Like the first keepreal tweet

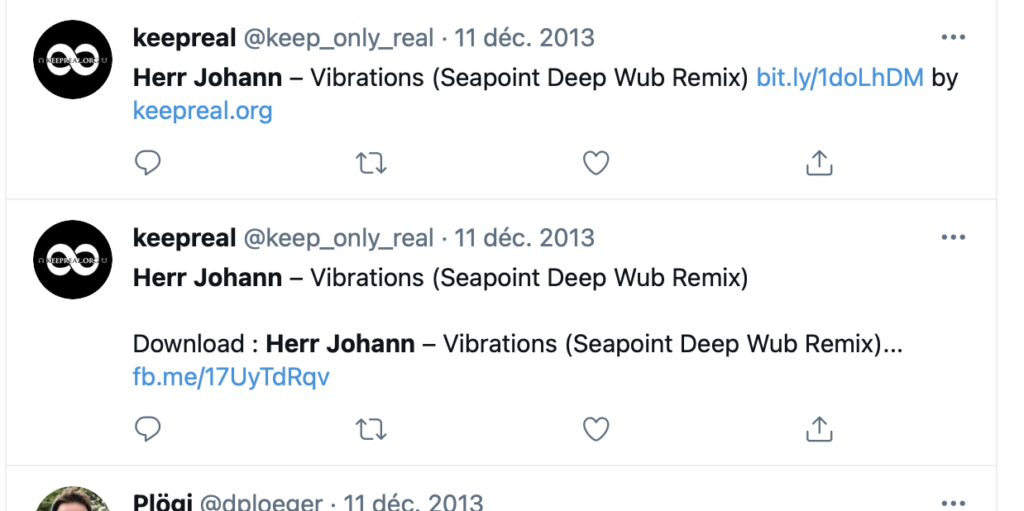coord(596,163)
